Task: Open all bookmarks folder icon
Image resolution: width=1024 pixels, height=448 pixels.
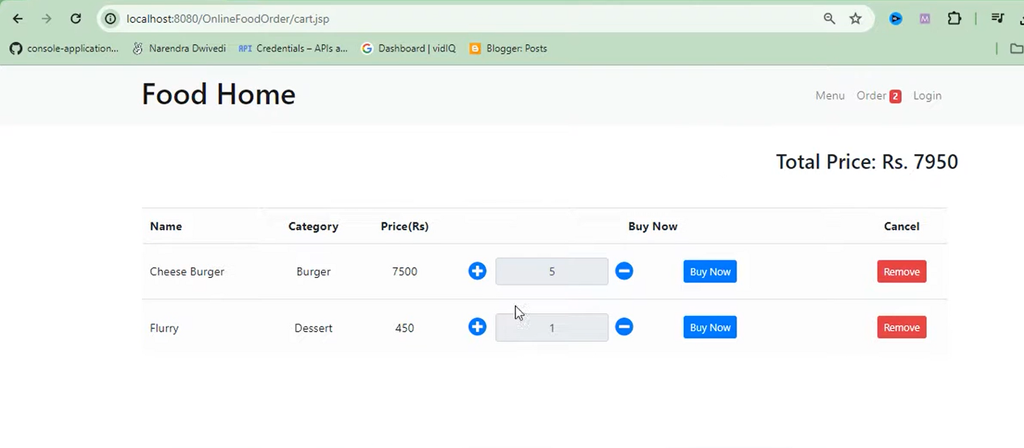Action: pyautogui.click(x=1017, y=48)
